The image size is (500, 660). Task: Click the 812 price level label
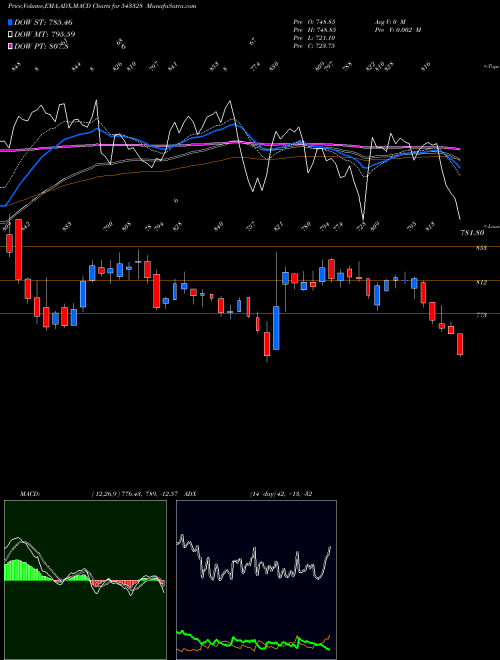coord(481,282)
